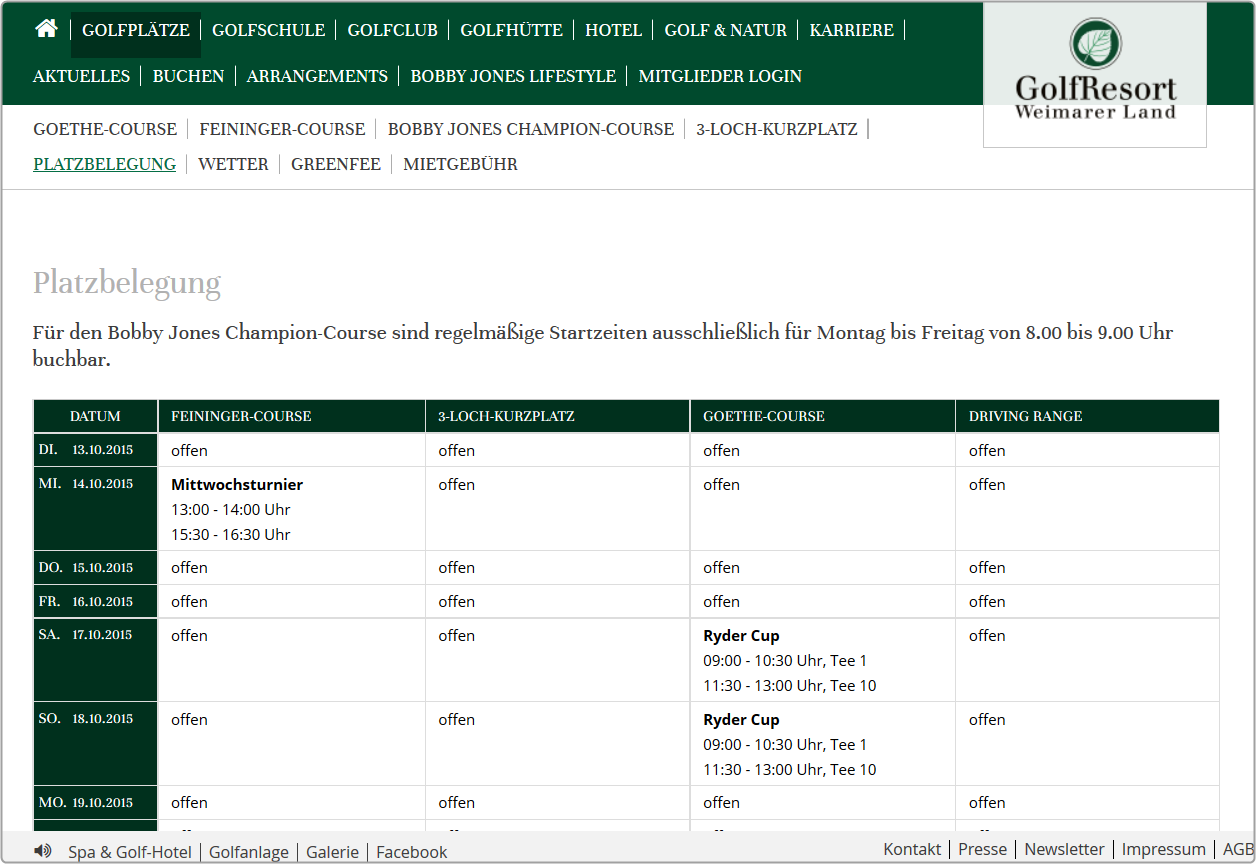Image resolution: width=1256 pixels, height=864 pixels.
Task: Open Golfanlage footer link
Action: click(249, 852)
